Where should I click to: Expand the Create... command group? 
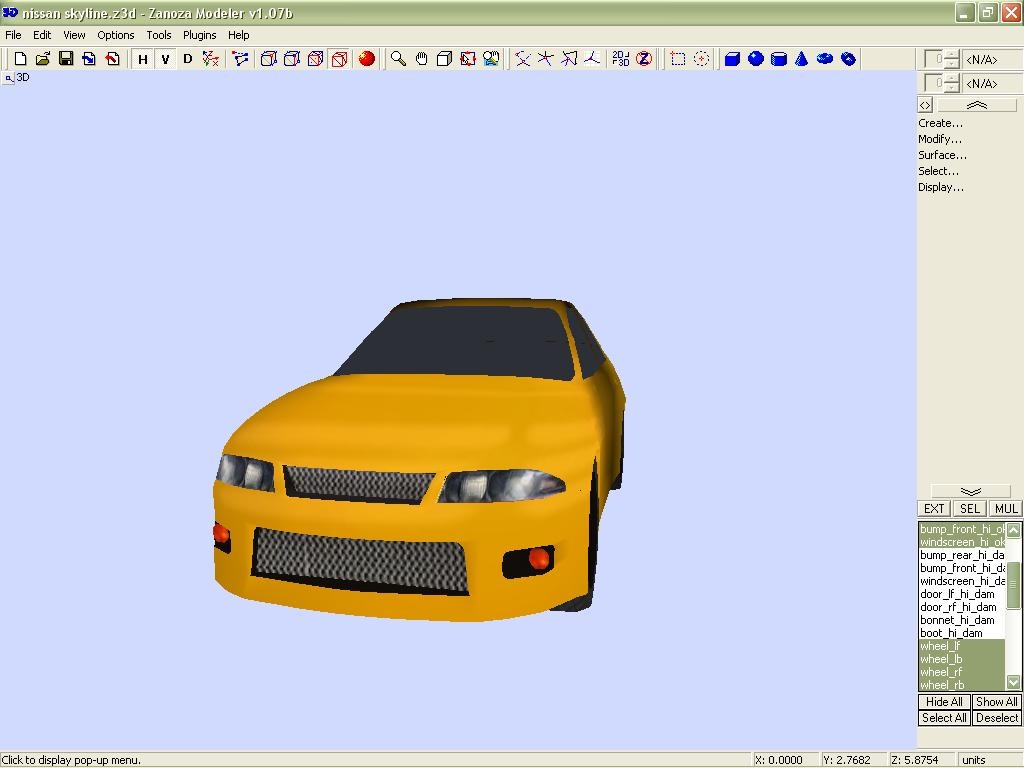[940, 123]
